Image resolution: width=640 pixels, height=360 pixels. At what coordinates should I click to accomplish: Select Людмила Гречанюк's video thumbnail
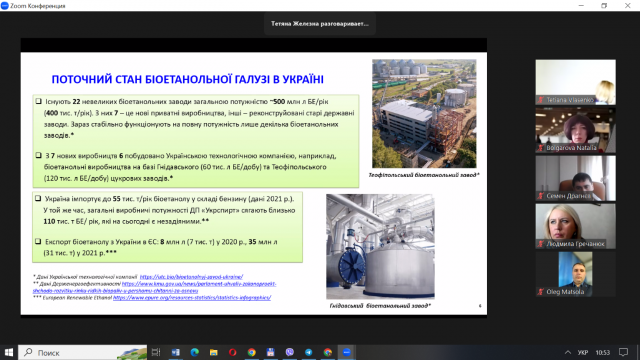(576, 226)
